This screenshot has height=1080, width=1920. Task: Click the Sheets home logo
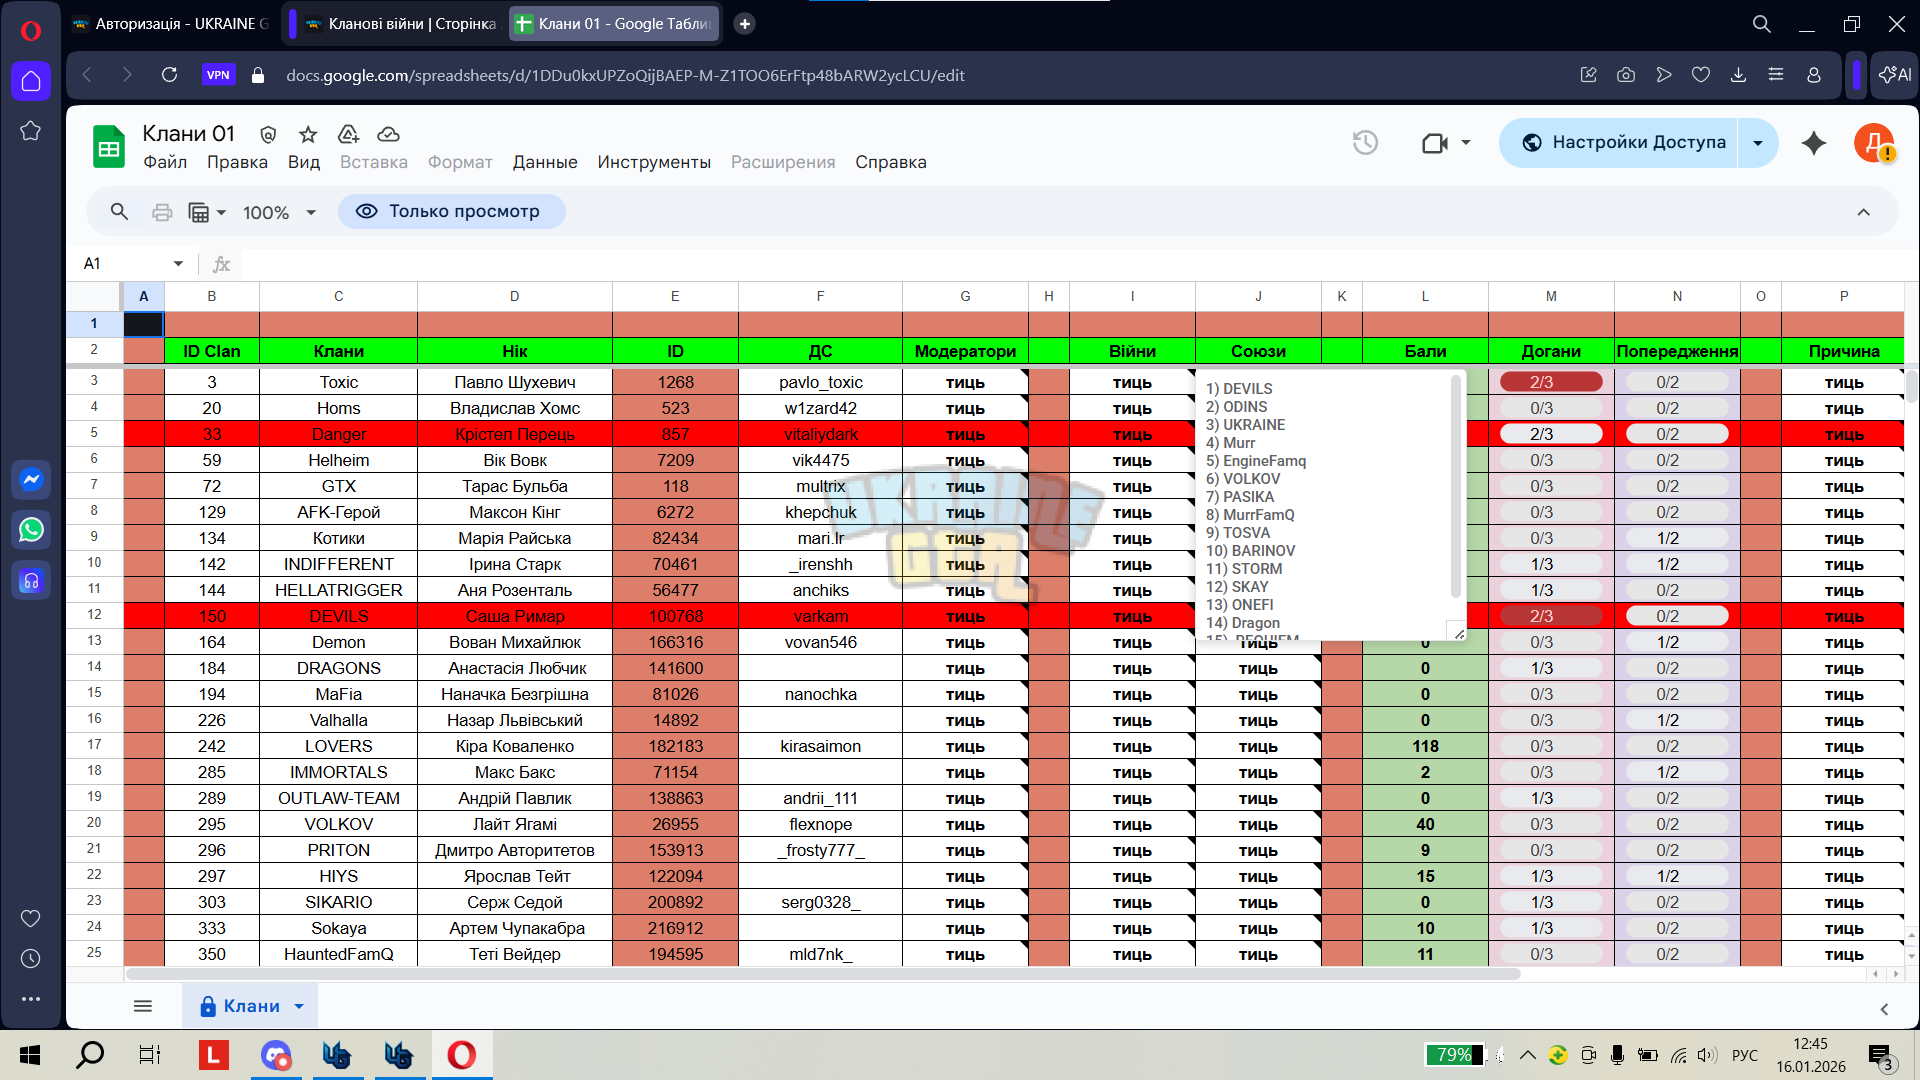[109, 147]
